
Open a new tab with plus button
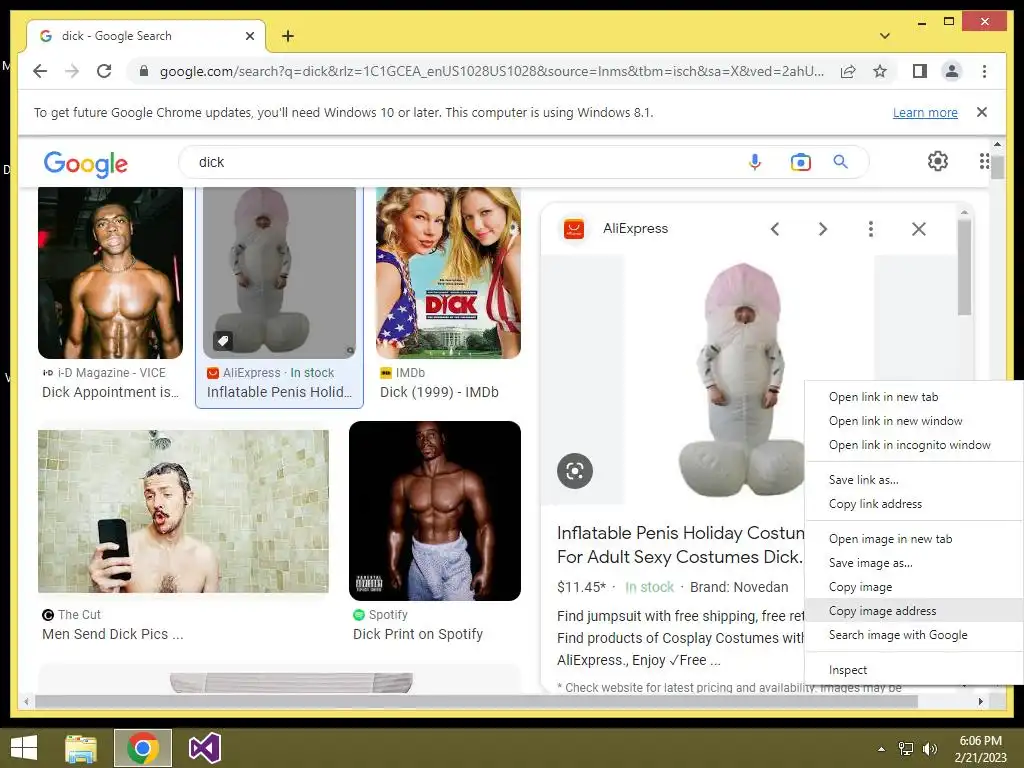pyautogui.click(x=288, y=36)
